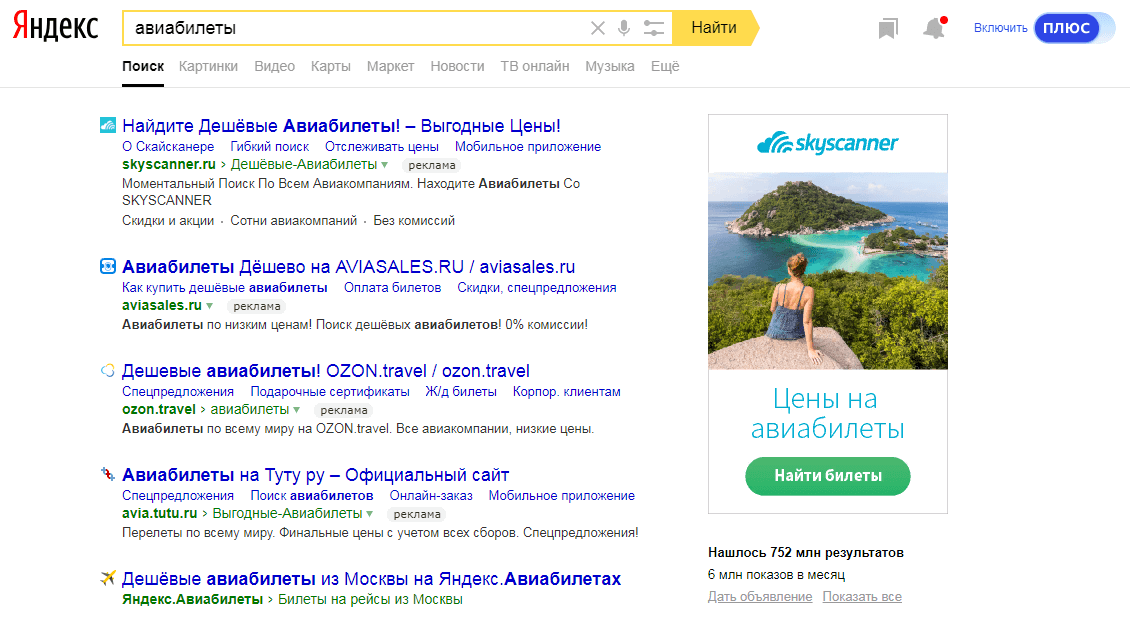Open the Skyscanner island banner image
This screenshot has width=1130, height=618.
[827, 271]
